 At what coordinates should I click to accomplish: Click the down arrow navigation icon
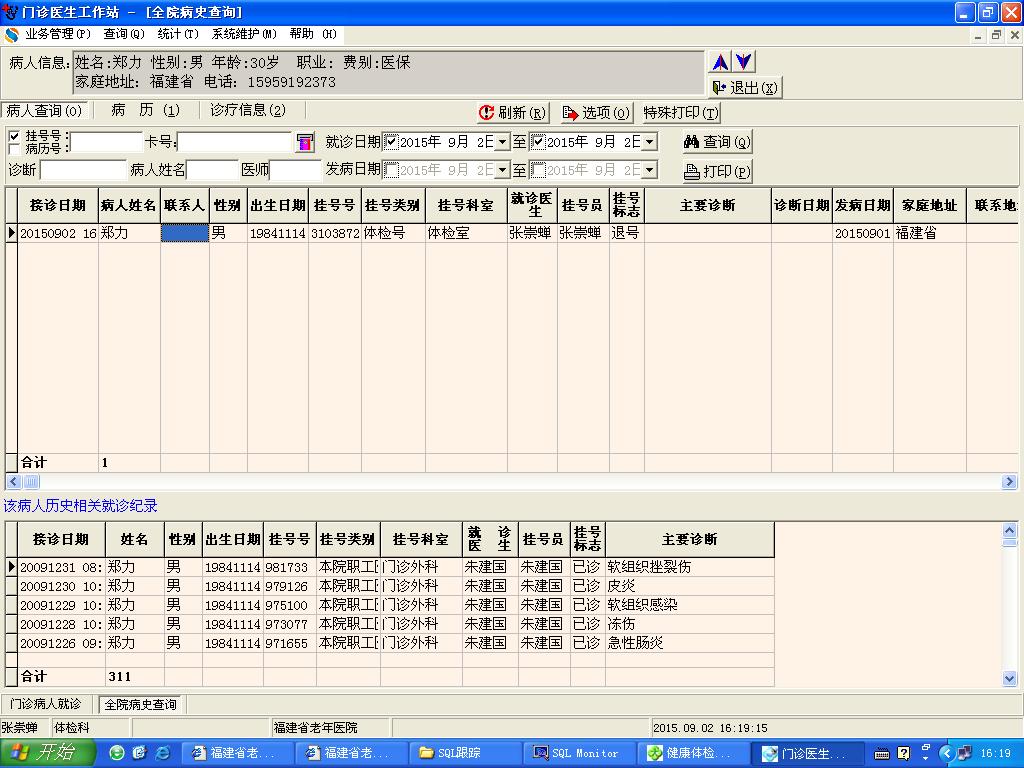(x=744, y=62)
